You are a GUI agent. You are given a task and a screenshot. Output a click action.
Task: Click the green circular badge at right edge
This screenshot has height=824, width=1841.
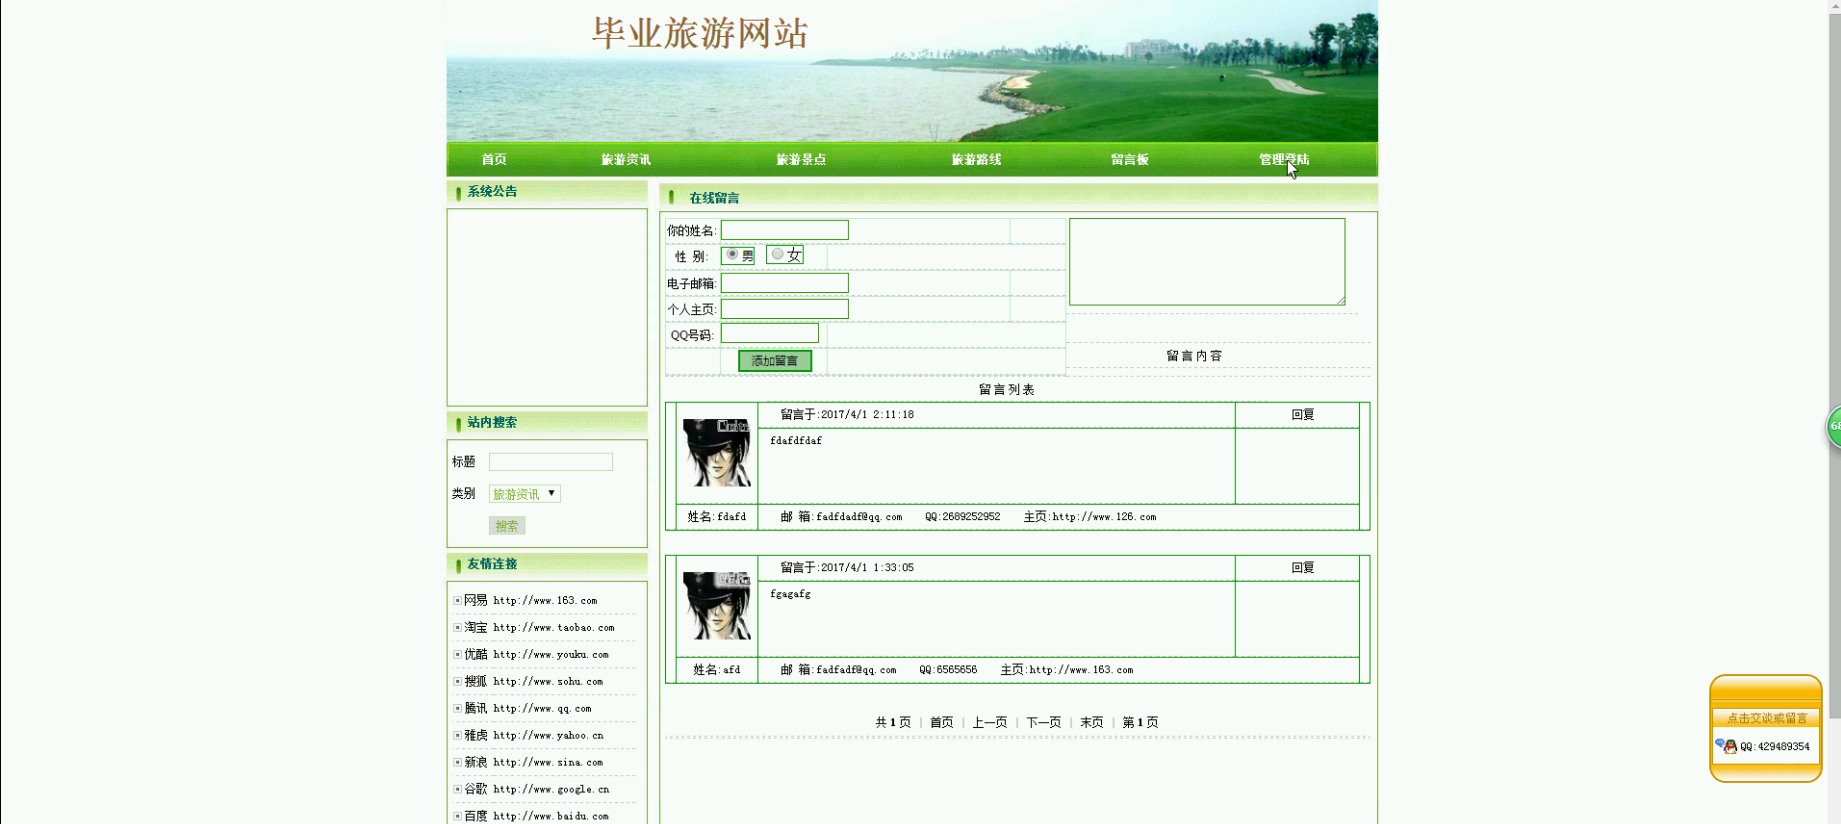tap(1834, 427)
